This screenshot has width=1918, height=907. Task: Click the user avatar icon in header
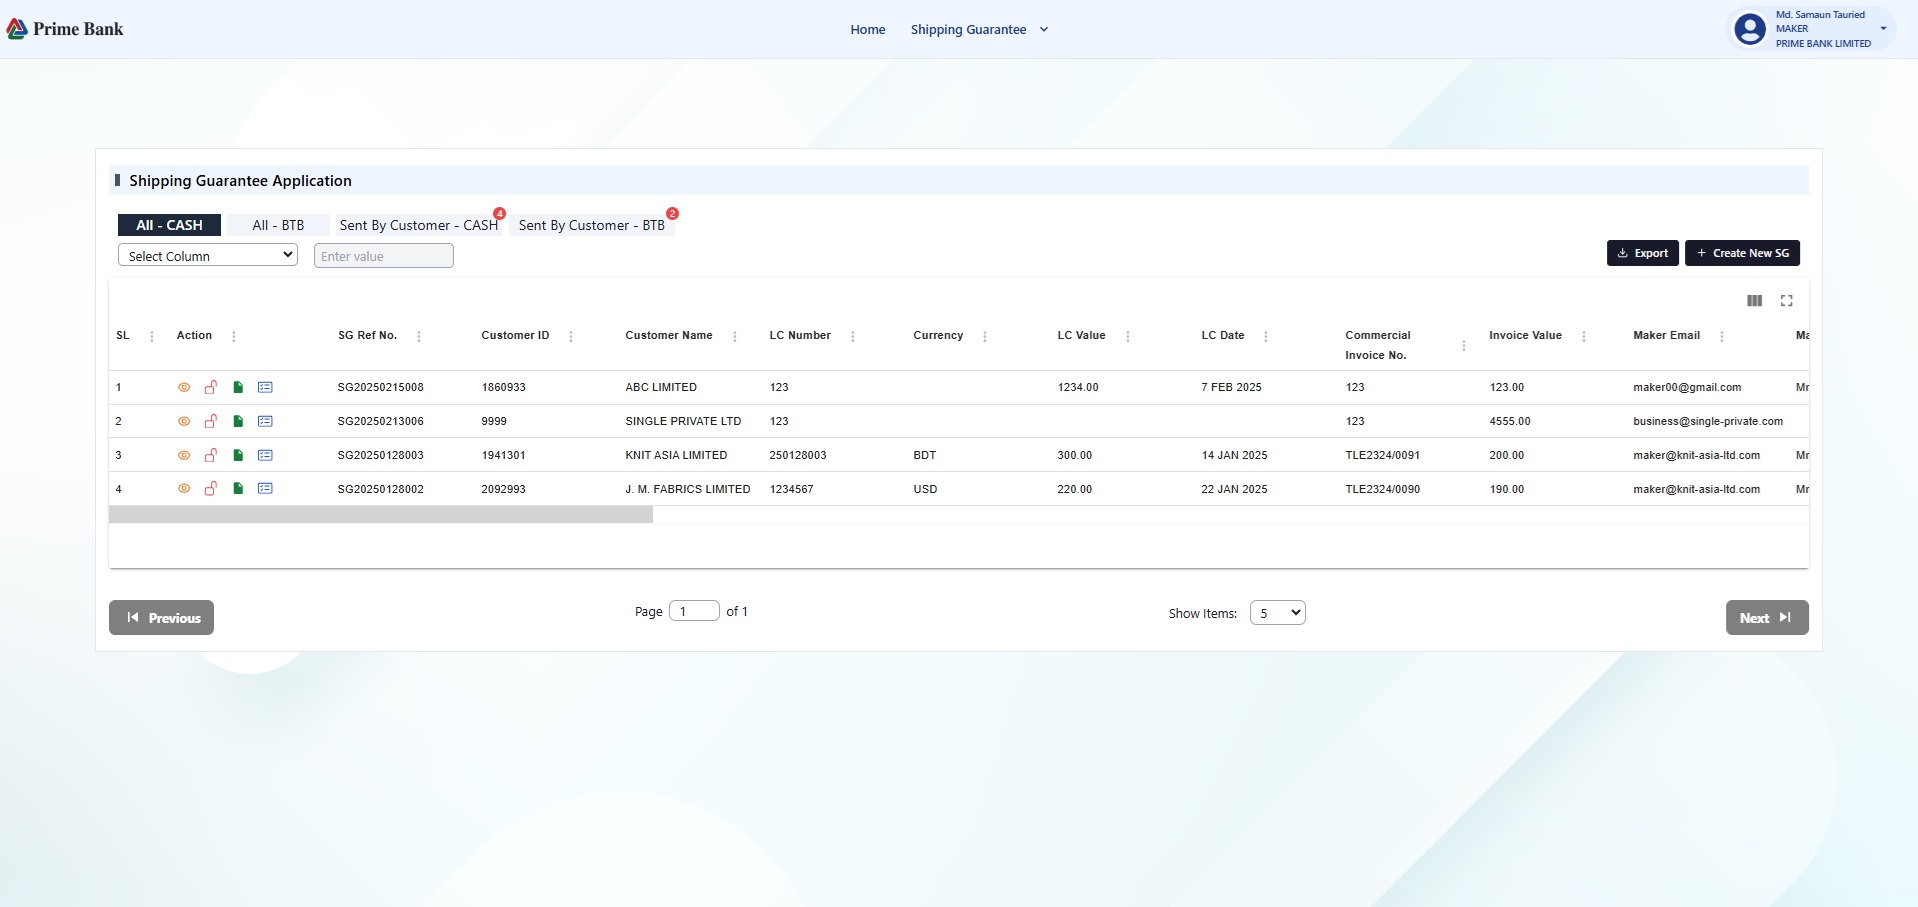tap(1750, 29)
